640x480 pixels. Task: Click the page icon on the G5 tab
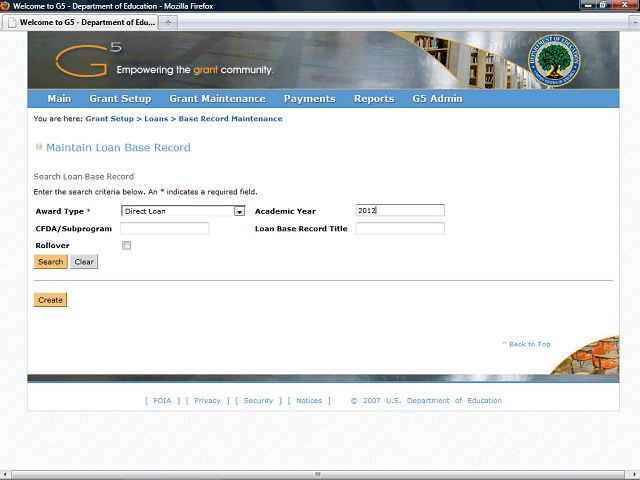point(12,22)
